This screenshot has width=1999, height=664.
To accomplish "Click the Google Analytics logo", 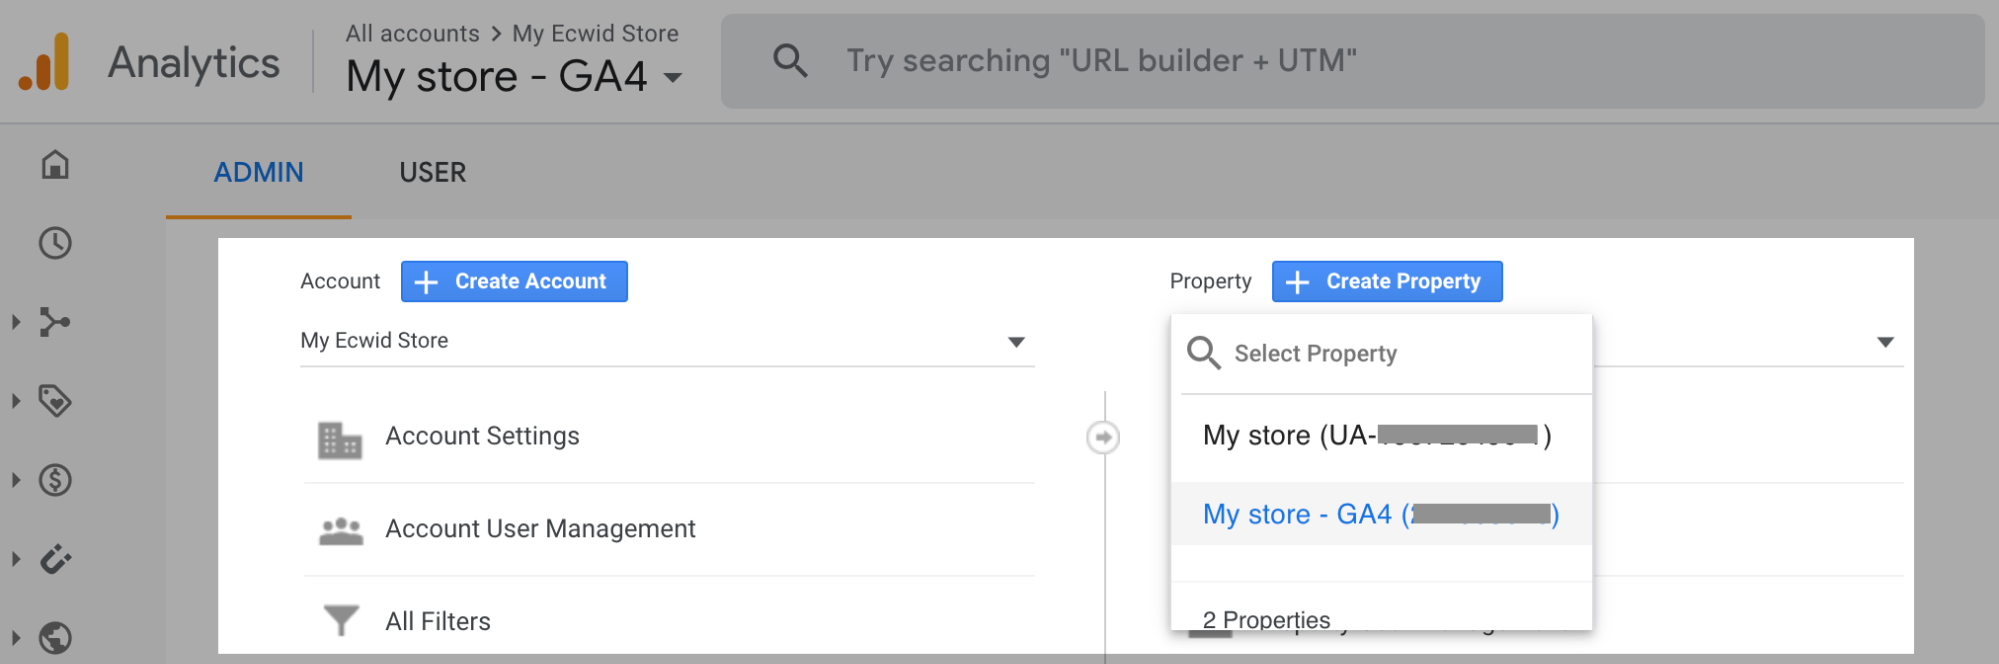I will coord(44,61).
